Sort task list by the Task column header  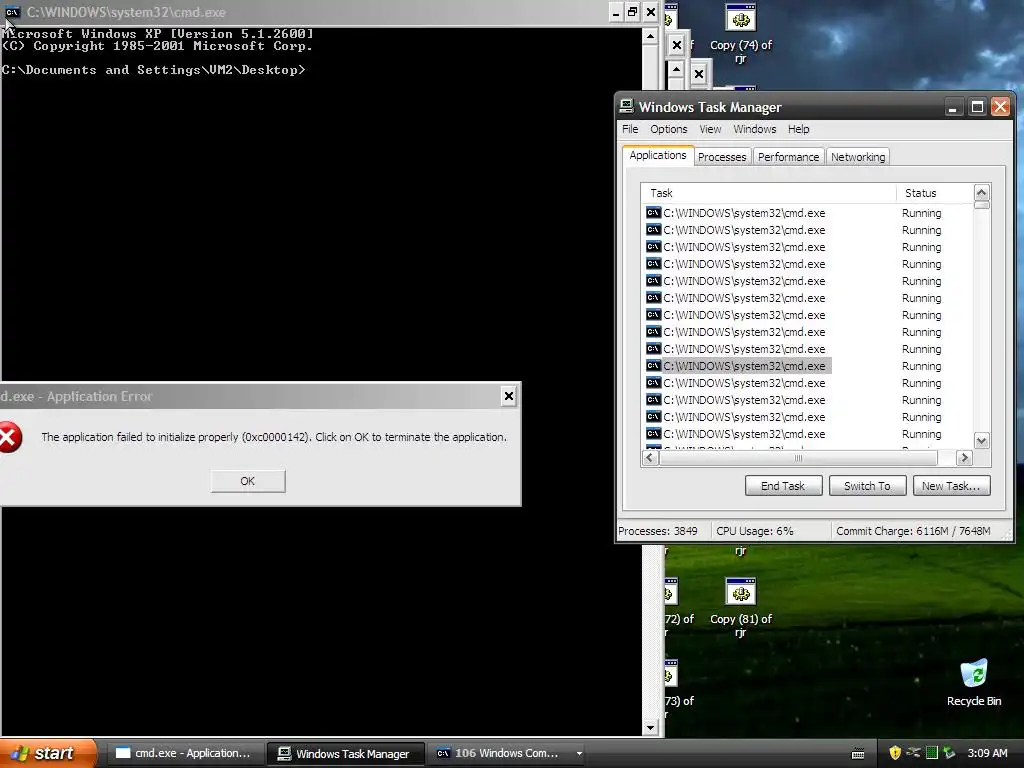pos(768,193)
